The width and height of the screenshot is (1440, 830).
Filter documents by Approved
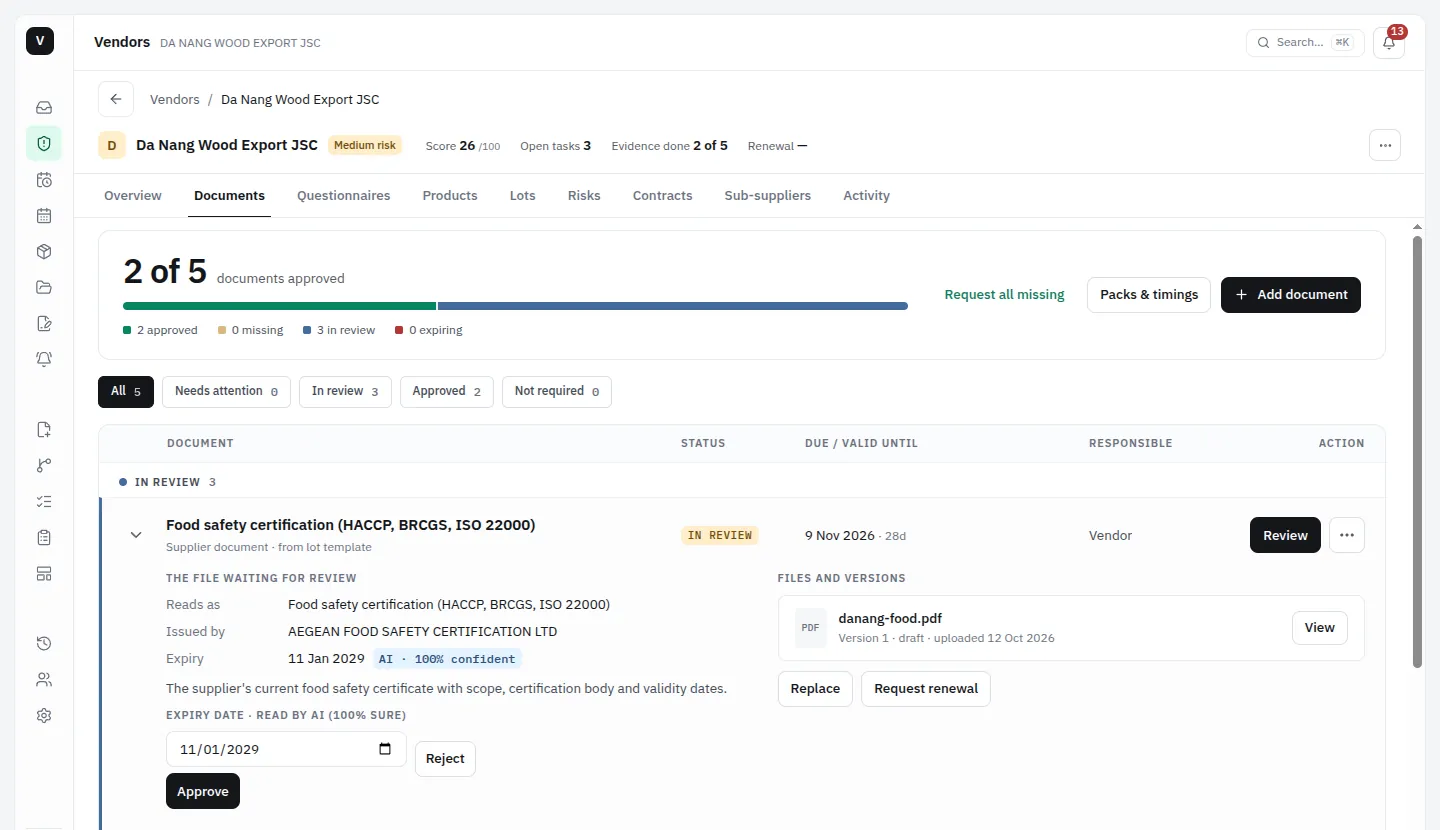click(x=447, y=391)
